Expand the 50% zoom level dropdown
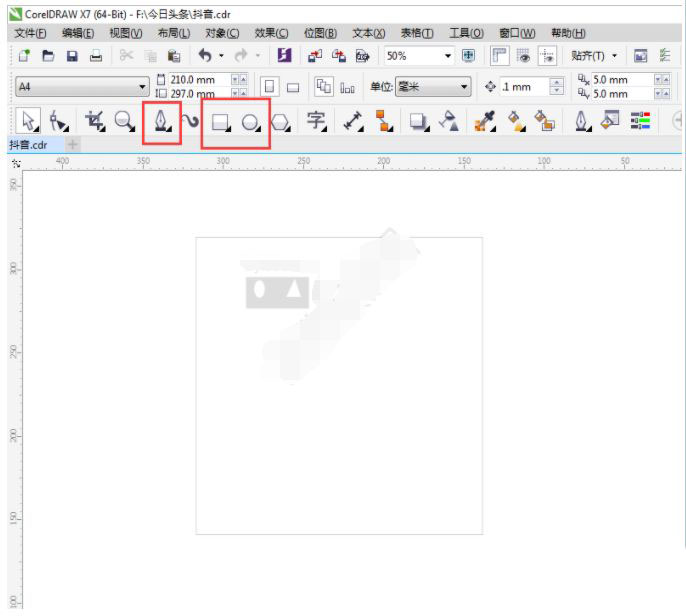The image size is (686, 616). click(448, 56)
